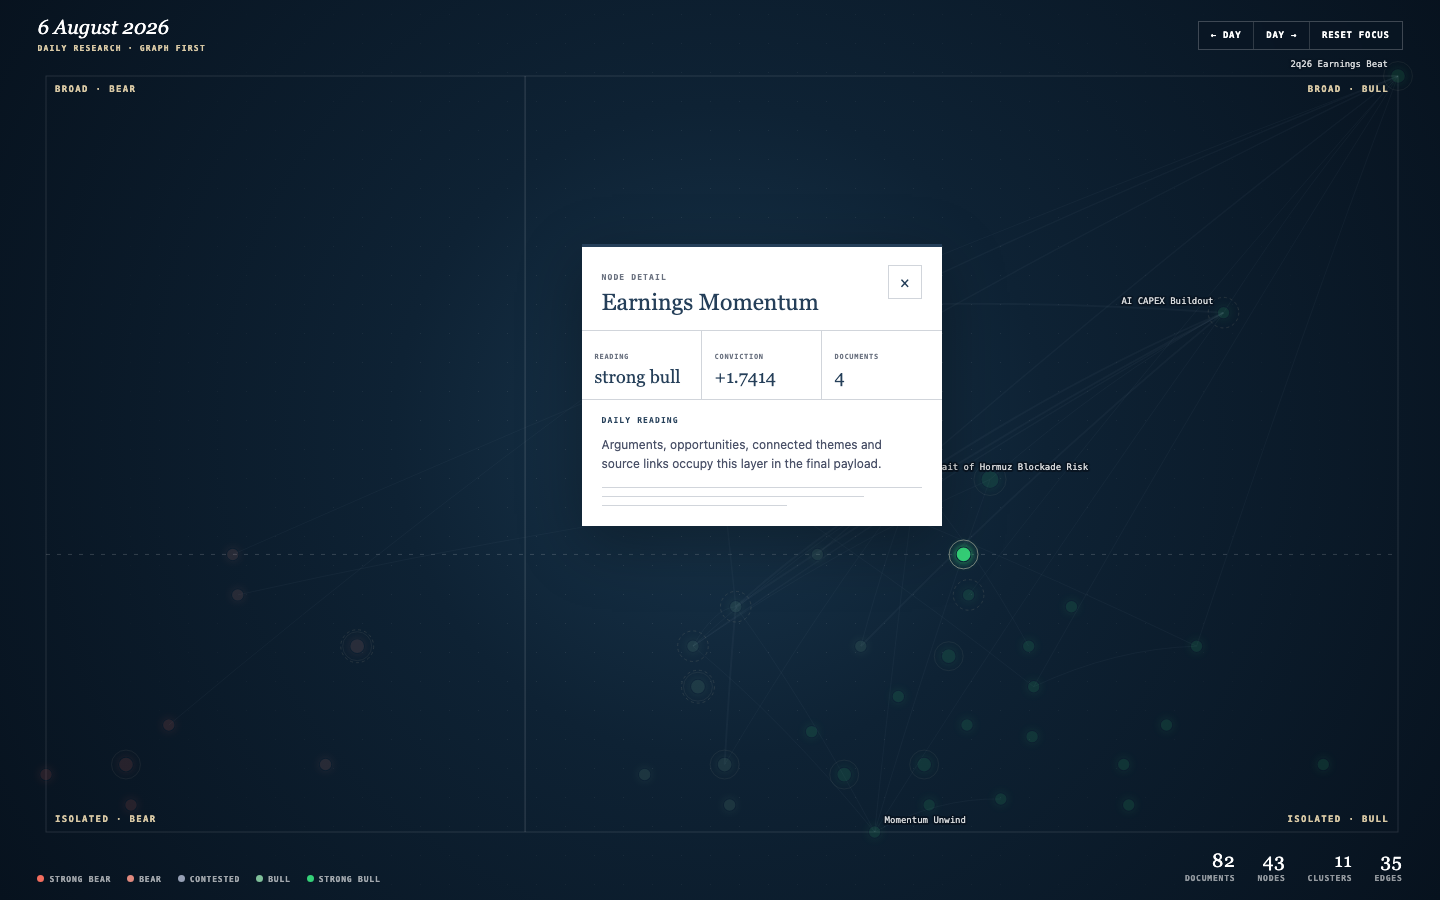Click the 'Earnings Momentum' panel title

coord(710,302)
